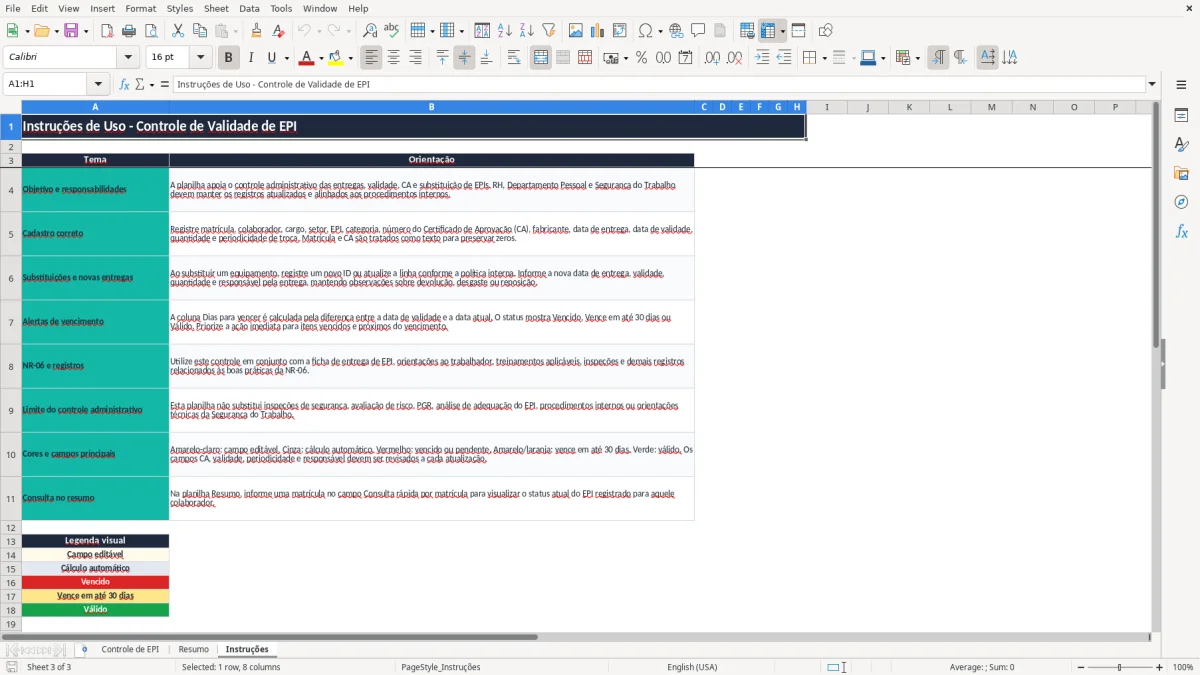
Task: Click the zoom slider in status bar
Action: 1119,667
